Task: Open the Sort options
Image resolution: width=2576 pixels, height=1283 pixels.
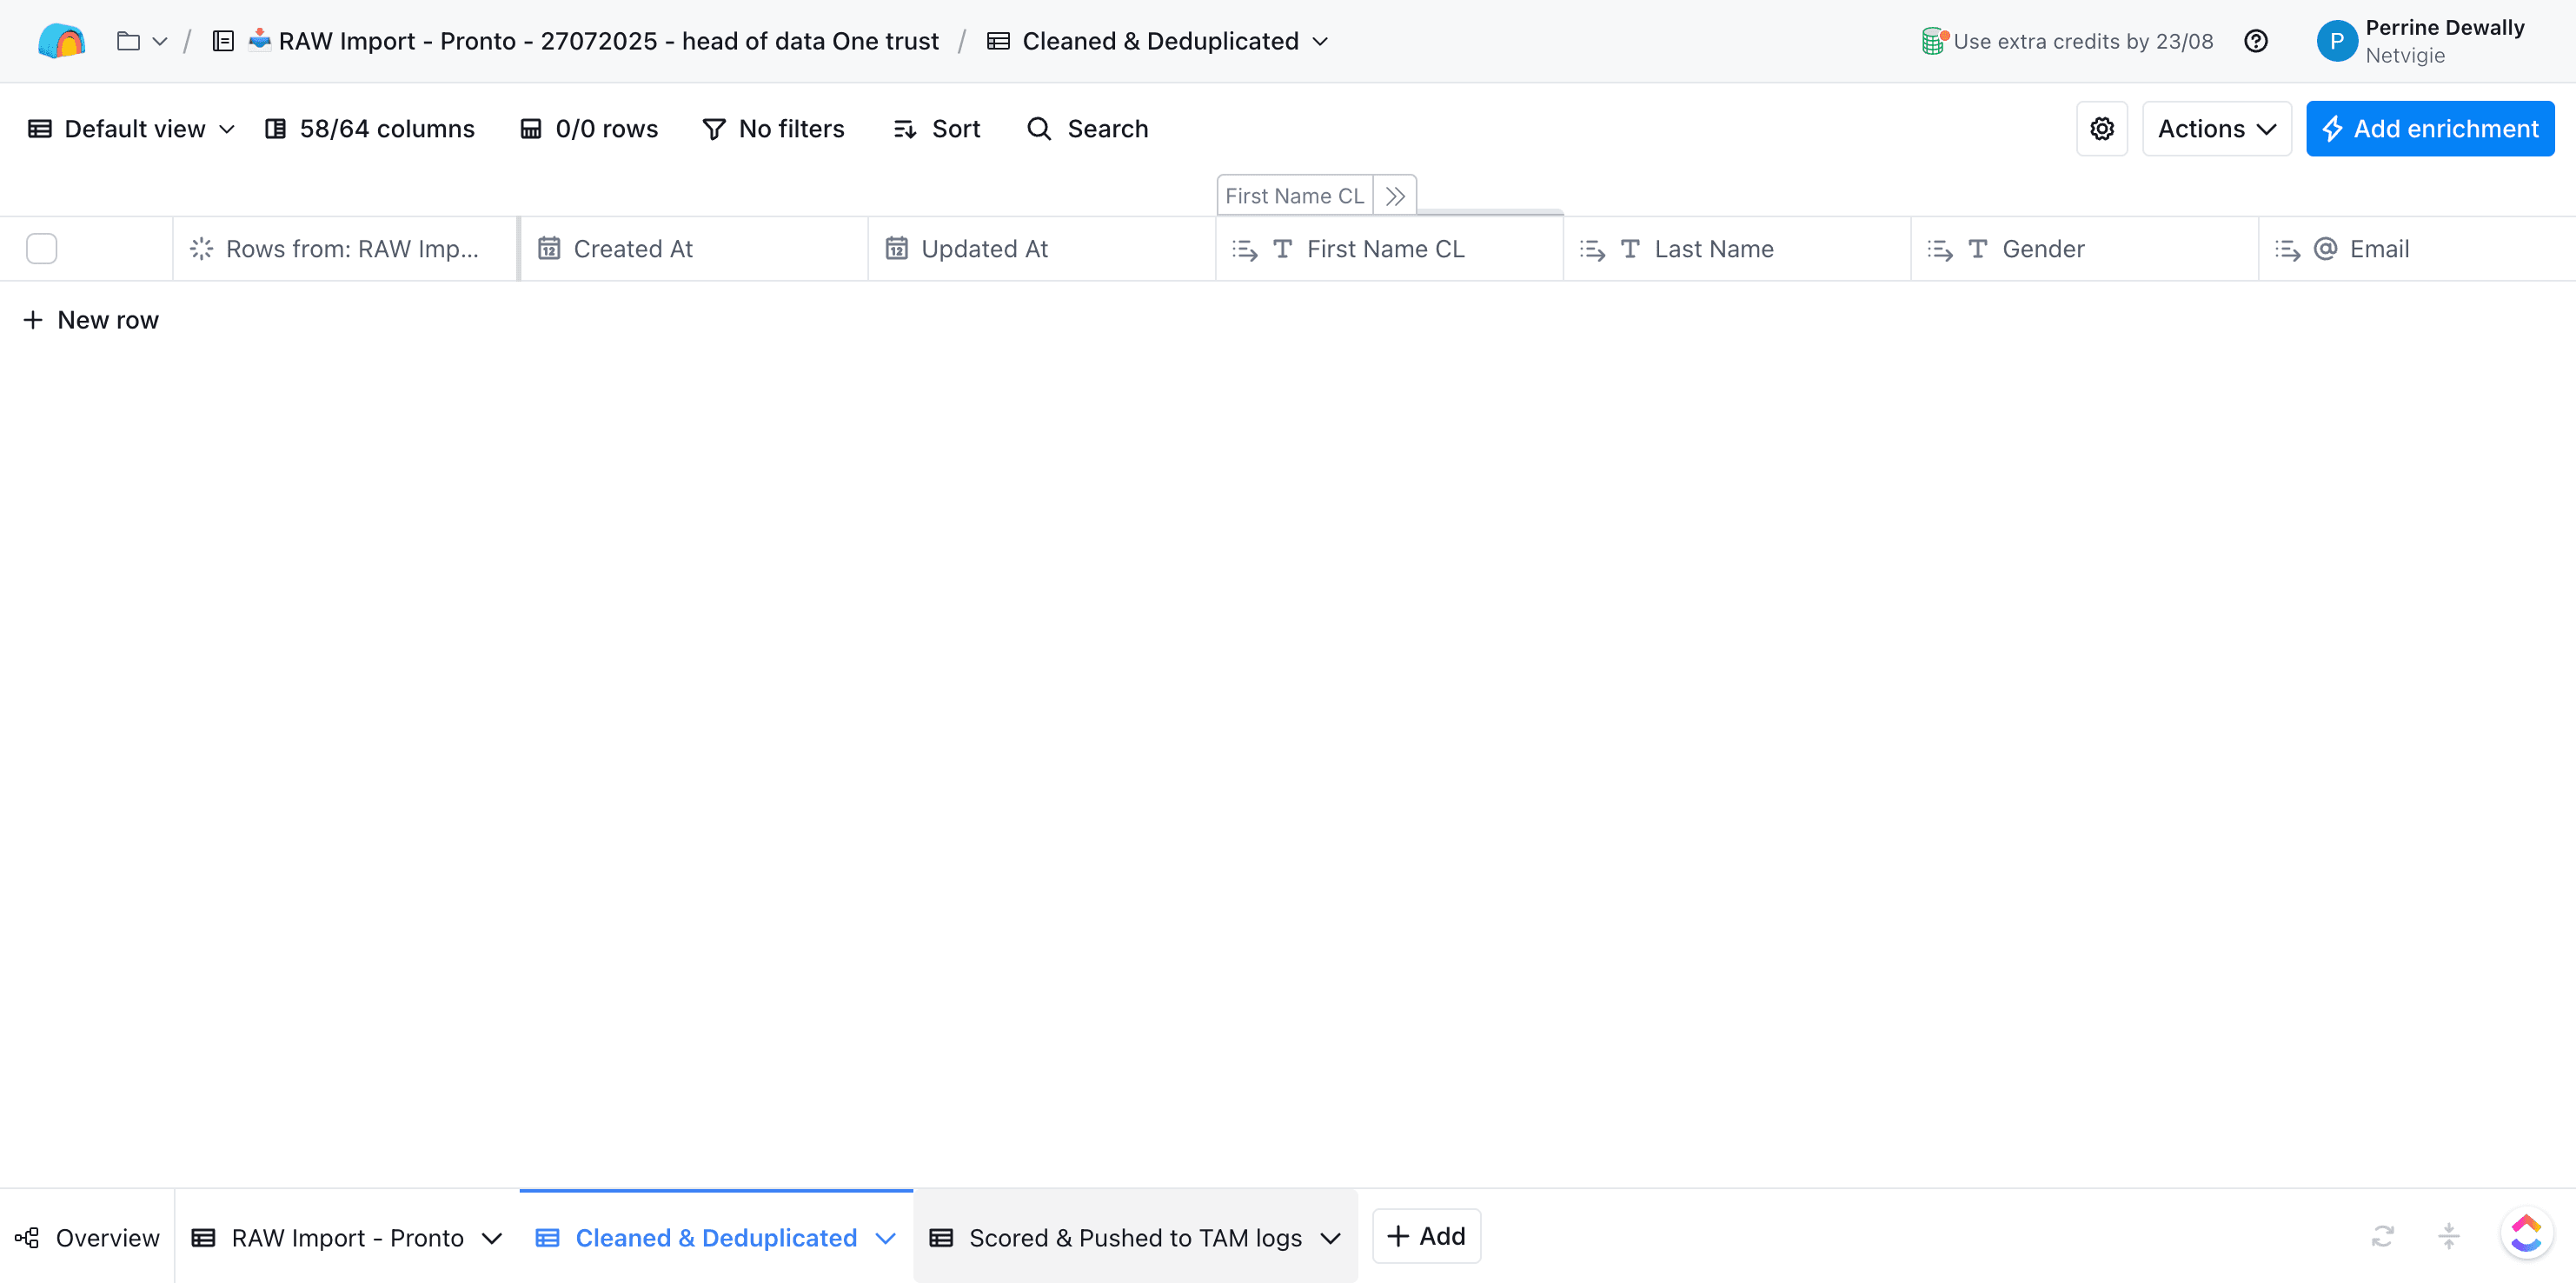Action: click(x=937, y=129)
